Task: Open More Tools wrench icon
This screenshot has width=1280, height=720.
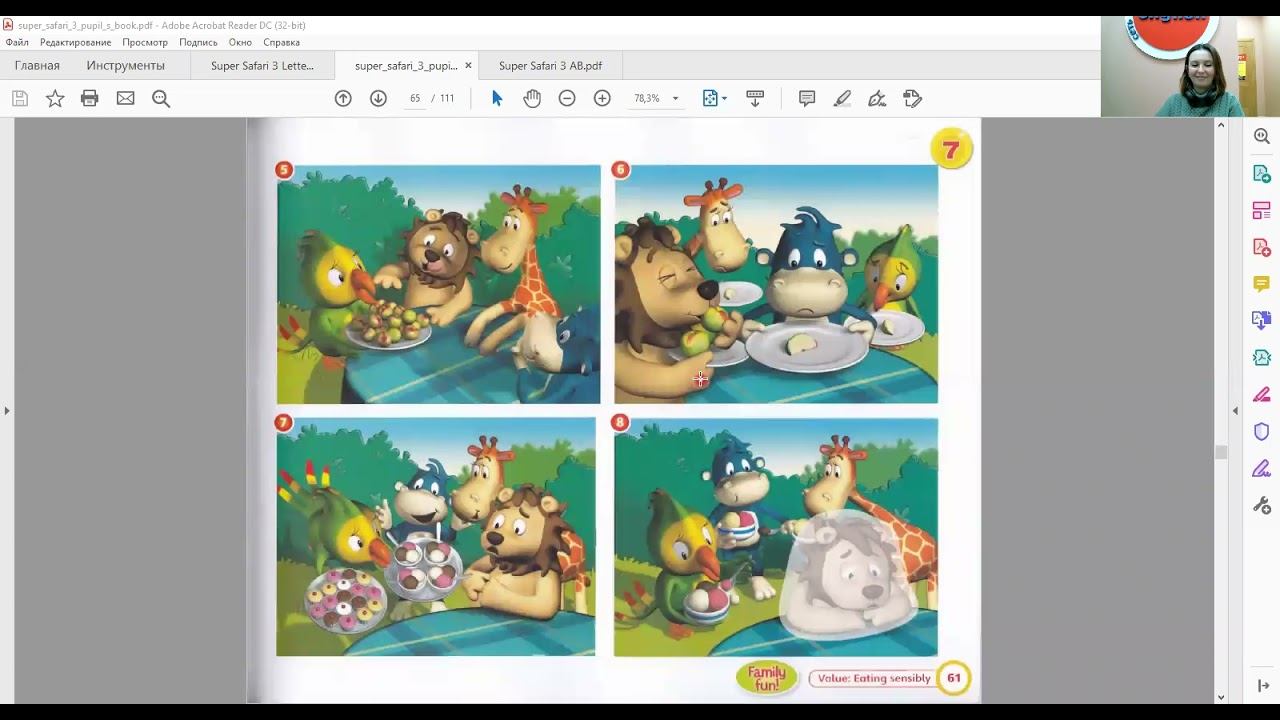Action: tap(1262, 505)
